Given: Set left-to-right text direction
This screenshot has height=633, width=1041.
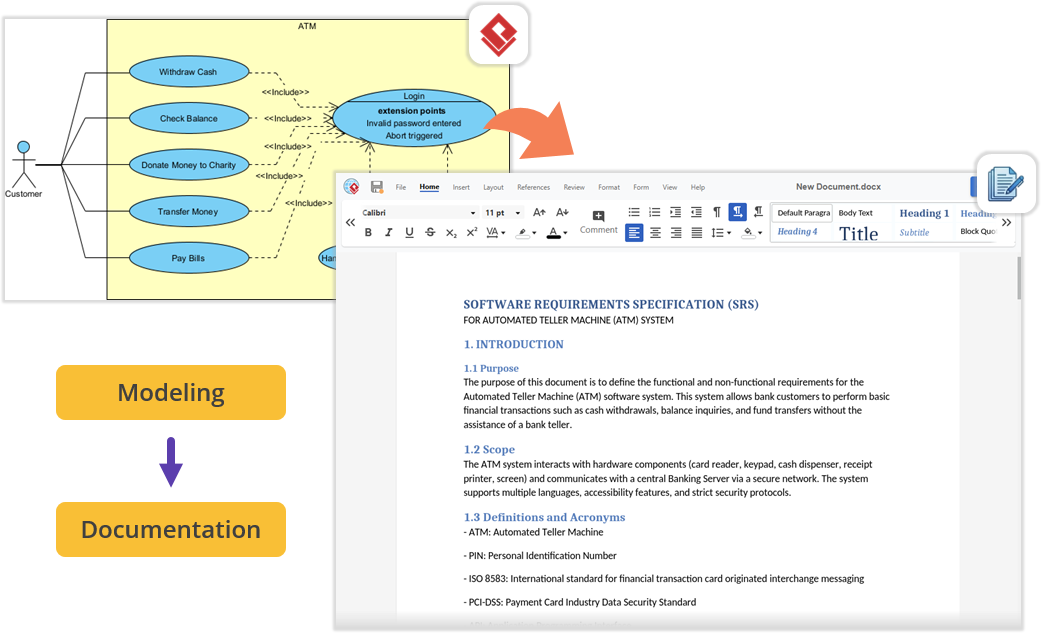Looking at the screenshot, I should (x=738, y=212).
